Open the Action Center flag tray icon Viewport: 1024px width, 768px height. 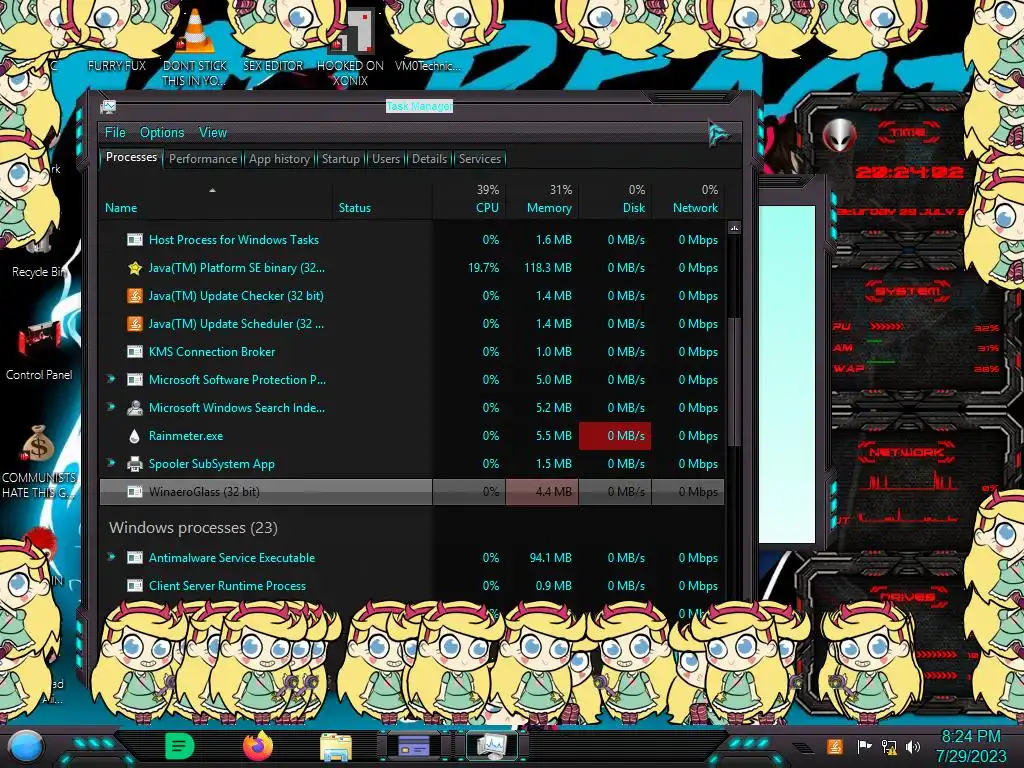point(864,746)
